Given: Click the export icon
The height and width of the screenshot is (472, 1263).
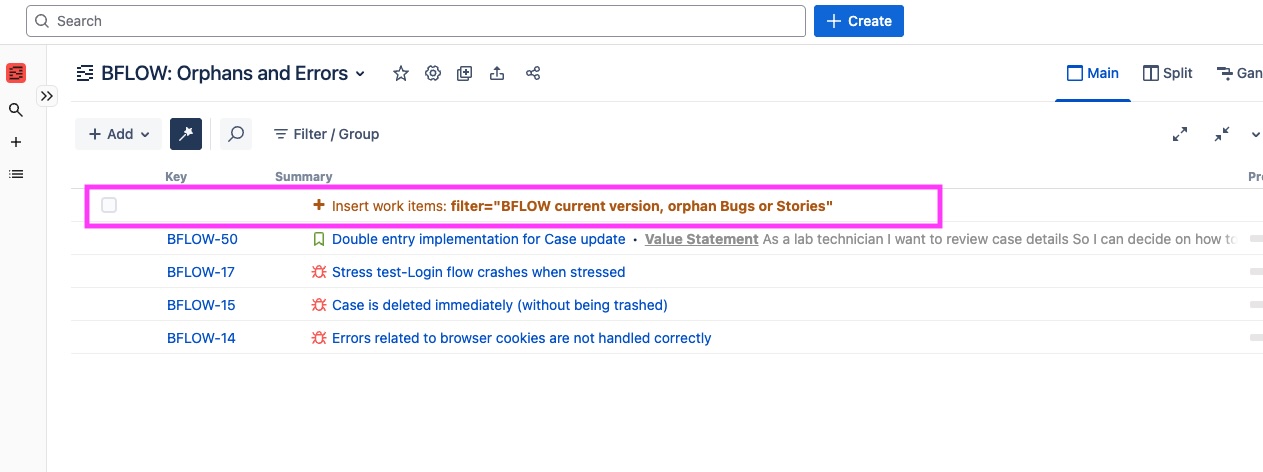Looking at the screenshot, I should (x=497, y=73).
